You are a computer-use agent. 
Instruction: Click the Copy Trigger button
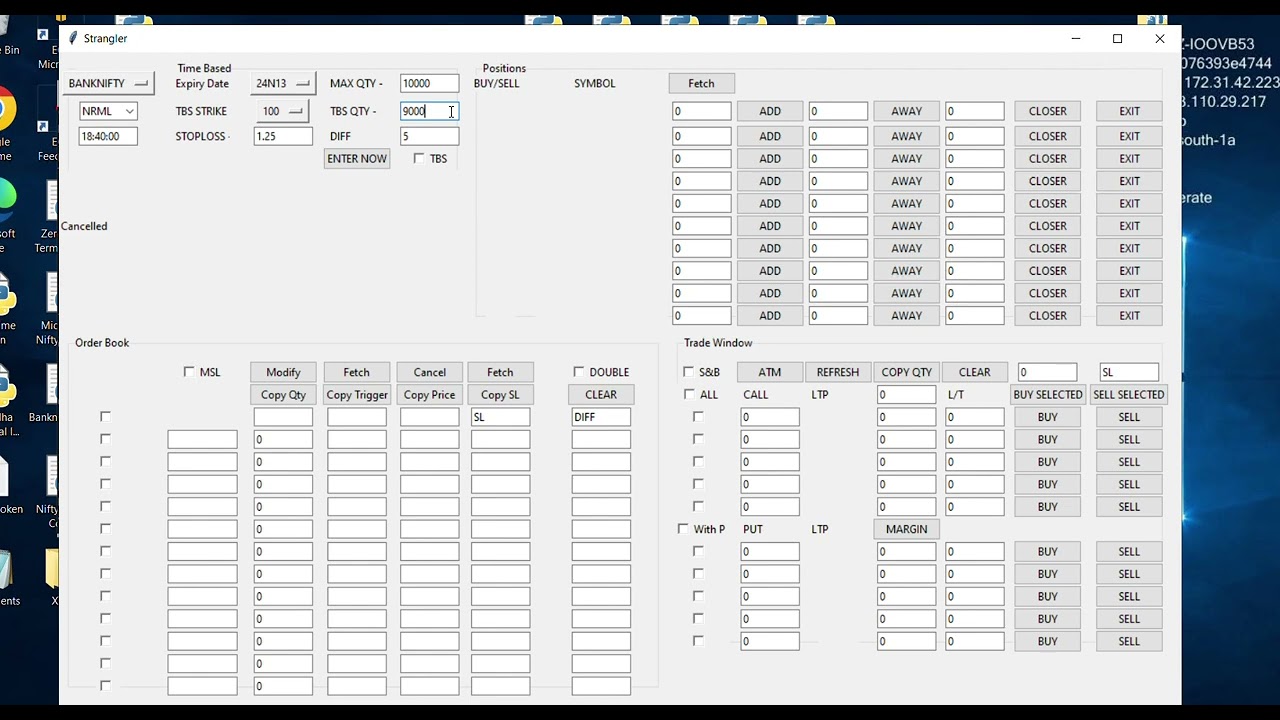(356, 395)
